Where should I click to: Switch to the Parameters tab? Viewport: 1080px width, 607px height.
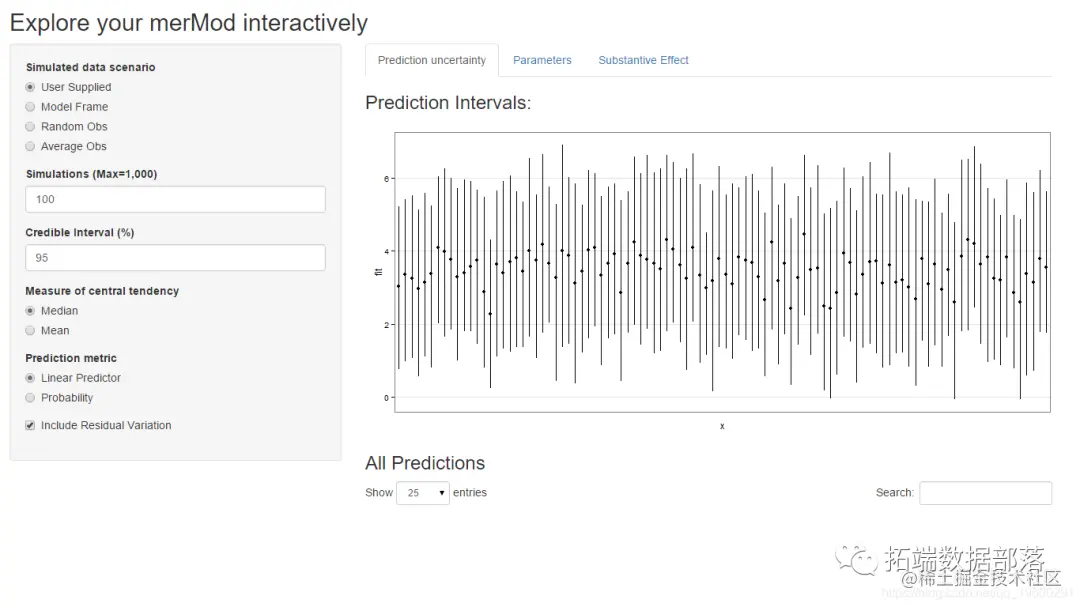542,60
